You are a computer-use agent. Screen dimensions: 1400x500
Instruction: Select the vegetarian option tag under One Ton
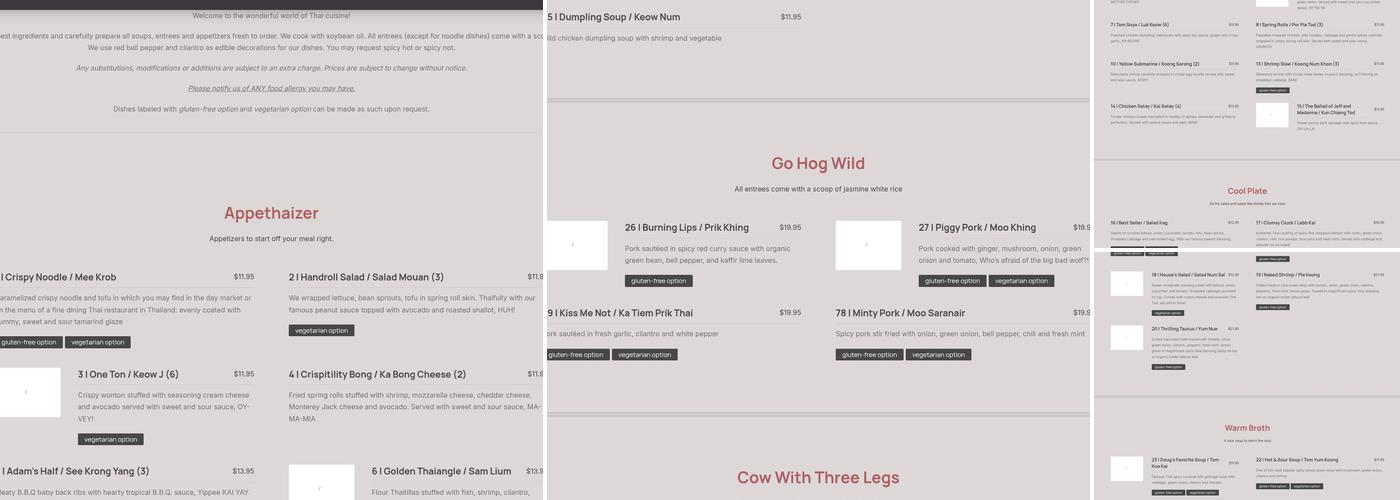click(x=111, y=439)
